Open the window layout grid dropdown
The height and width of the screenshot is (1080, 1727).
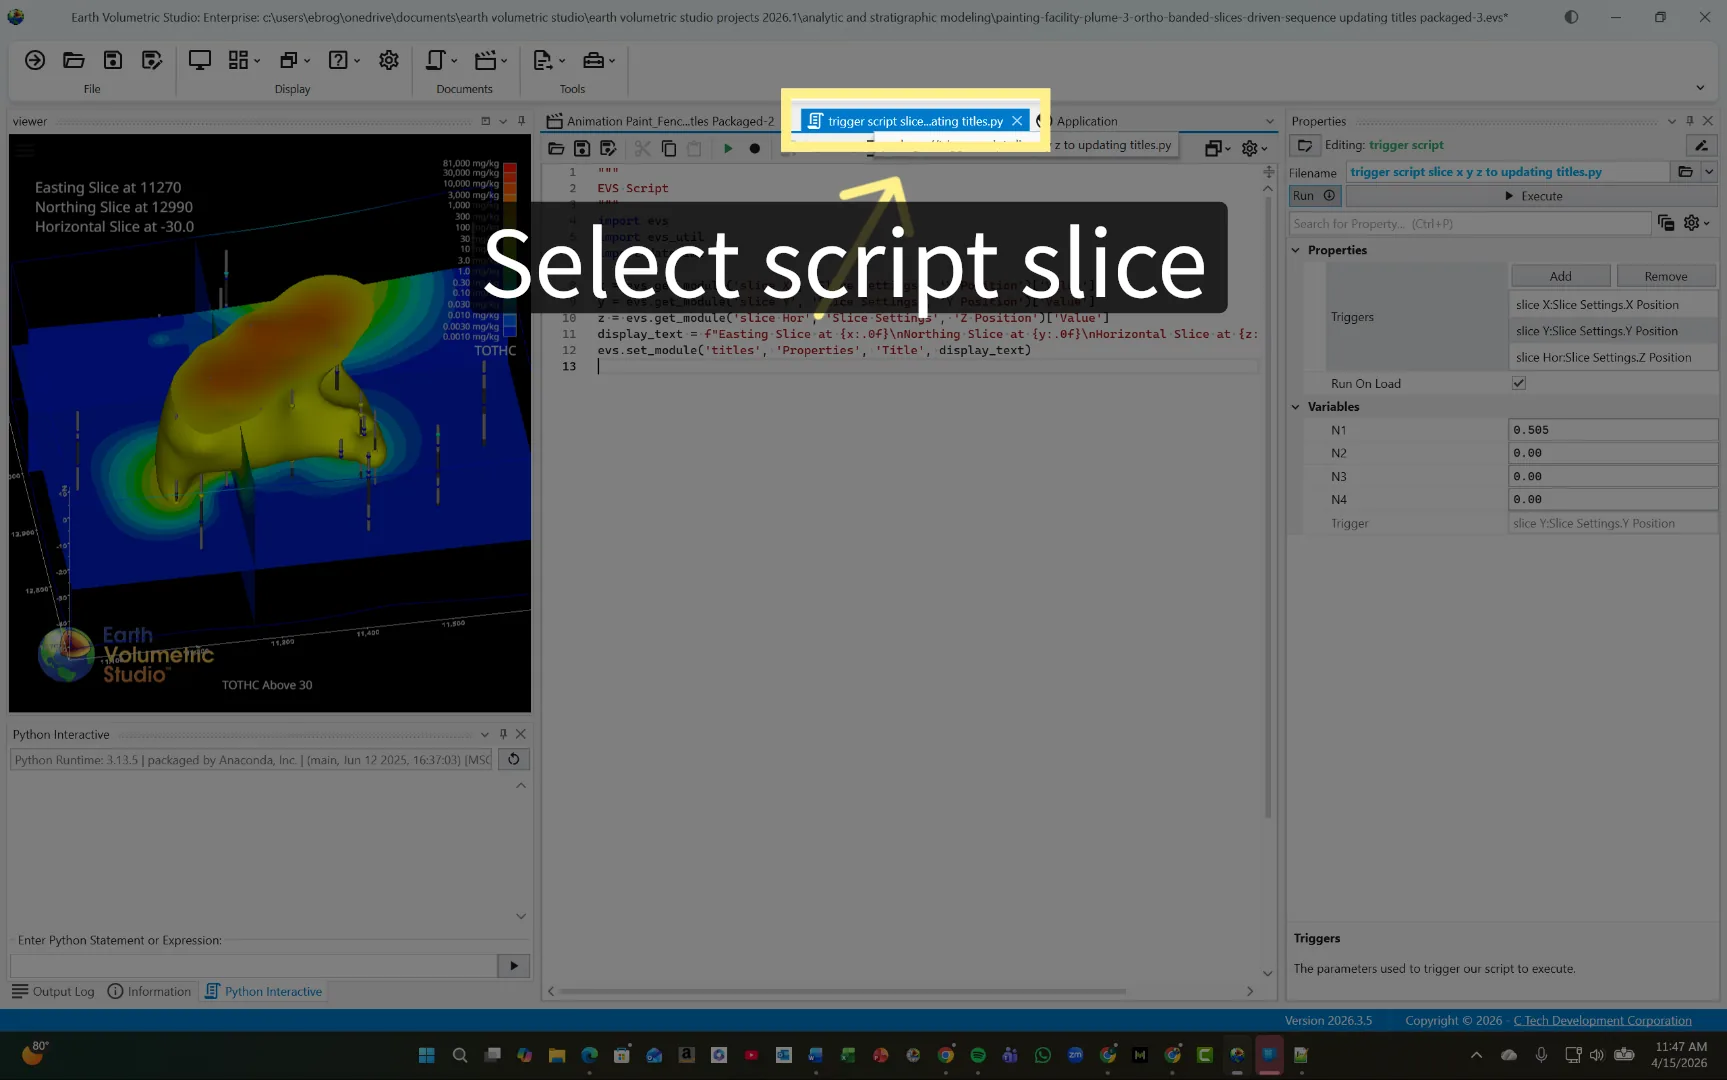[x=244, y=60]
